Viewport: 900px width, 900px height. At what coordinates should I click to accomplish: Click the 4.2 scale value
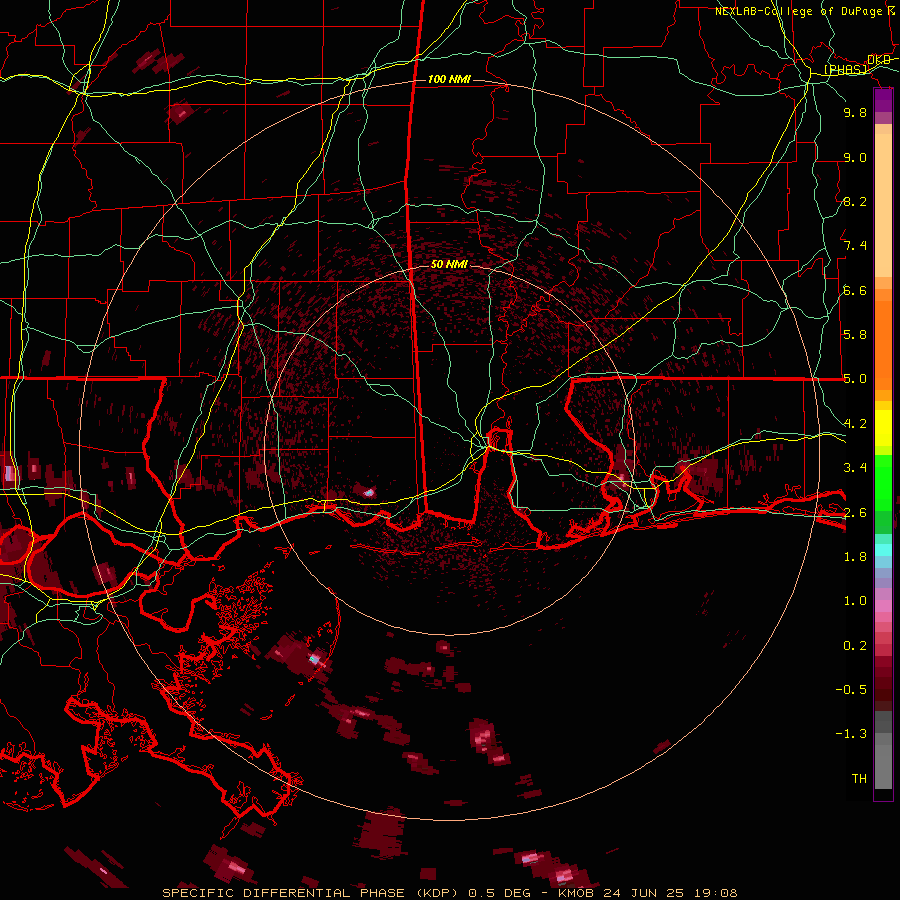pos(855,424)
